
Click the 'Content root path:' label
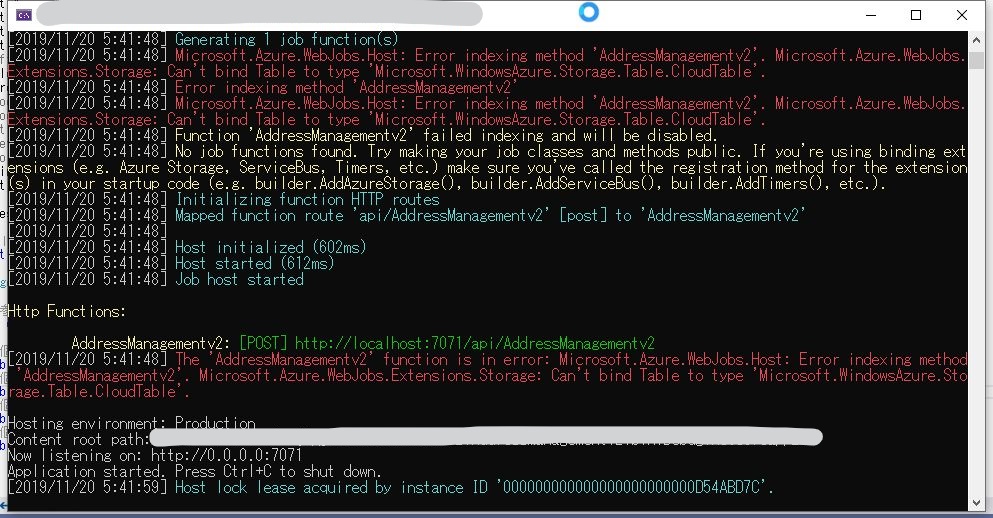point(79,439)
